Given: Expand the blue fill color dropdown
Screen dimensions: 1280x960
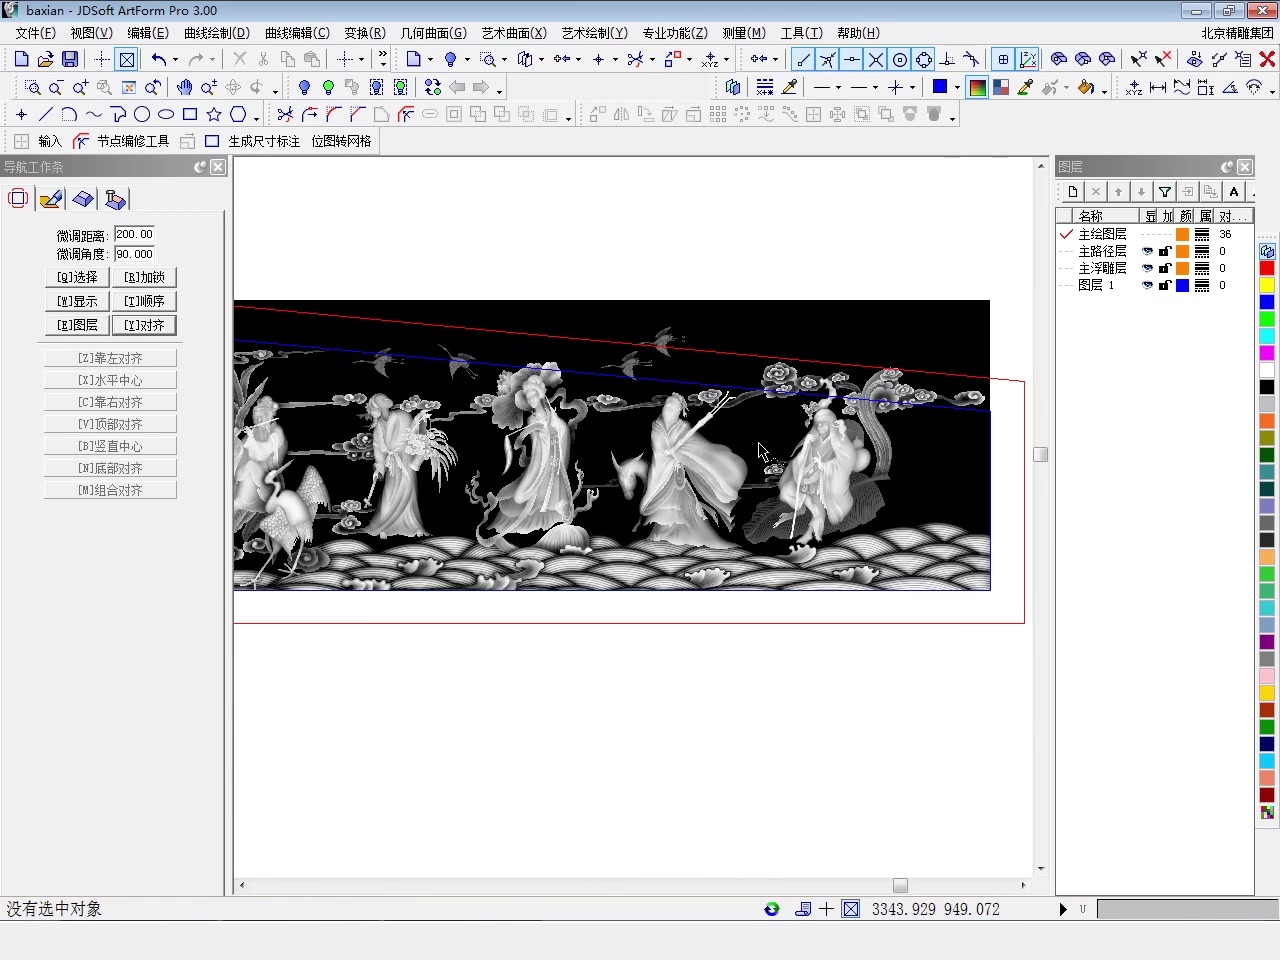Looking at the screenshot, I should click(x=957, y=87).
